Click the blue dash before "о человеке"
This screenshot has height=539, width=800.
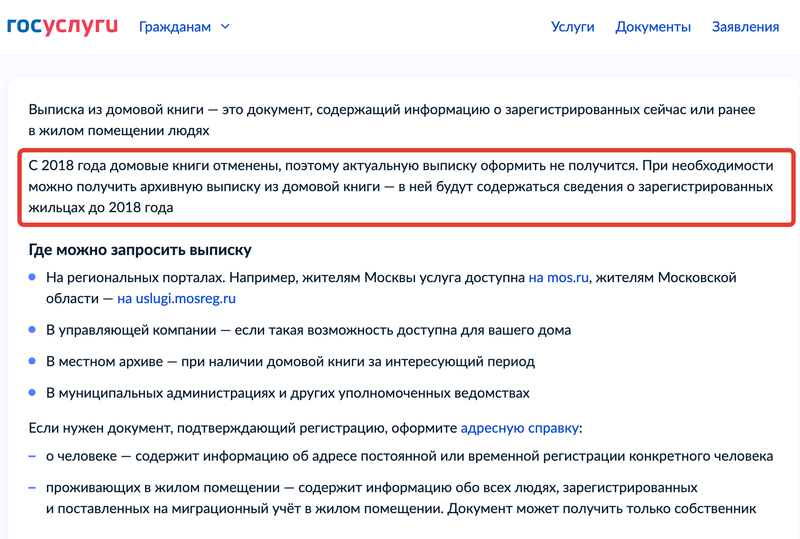point(32,456)
